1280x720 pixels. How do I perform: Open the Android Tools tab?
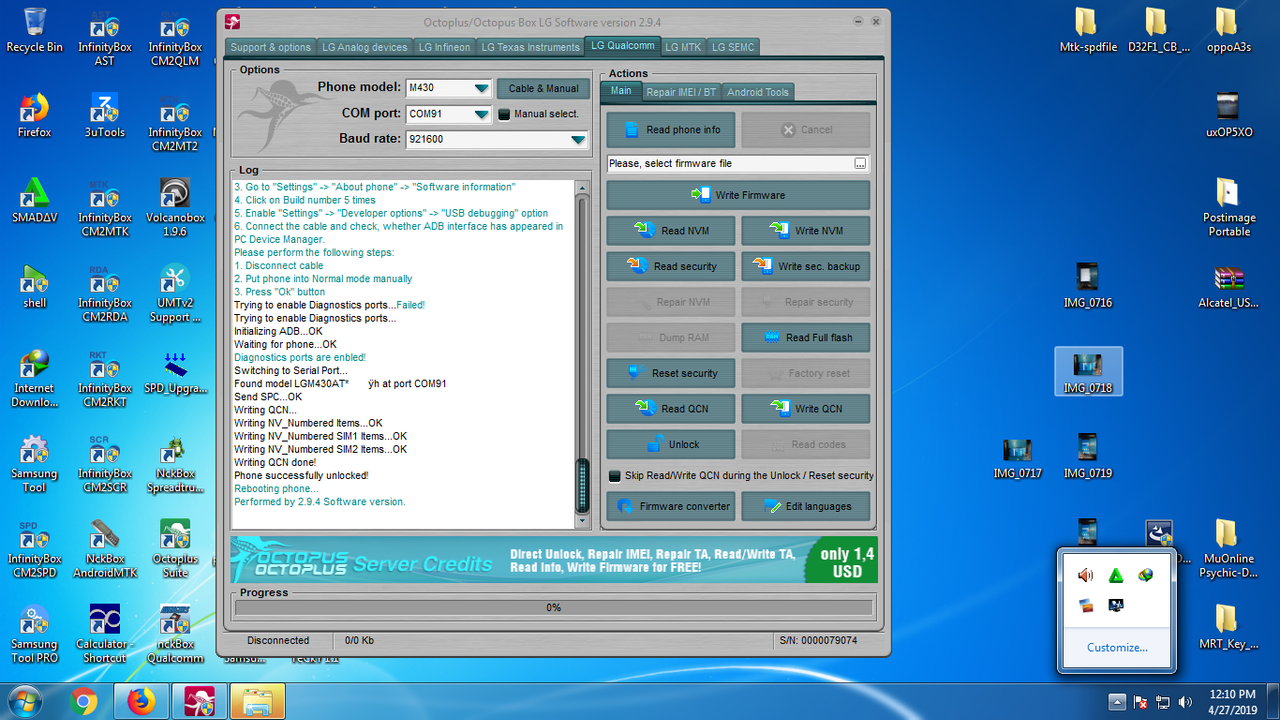tap(758, 92)
